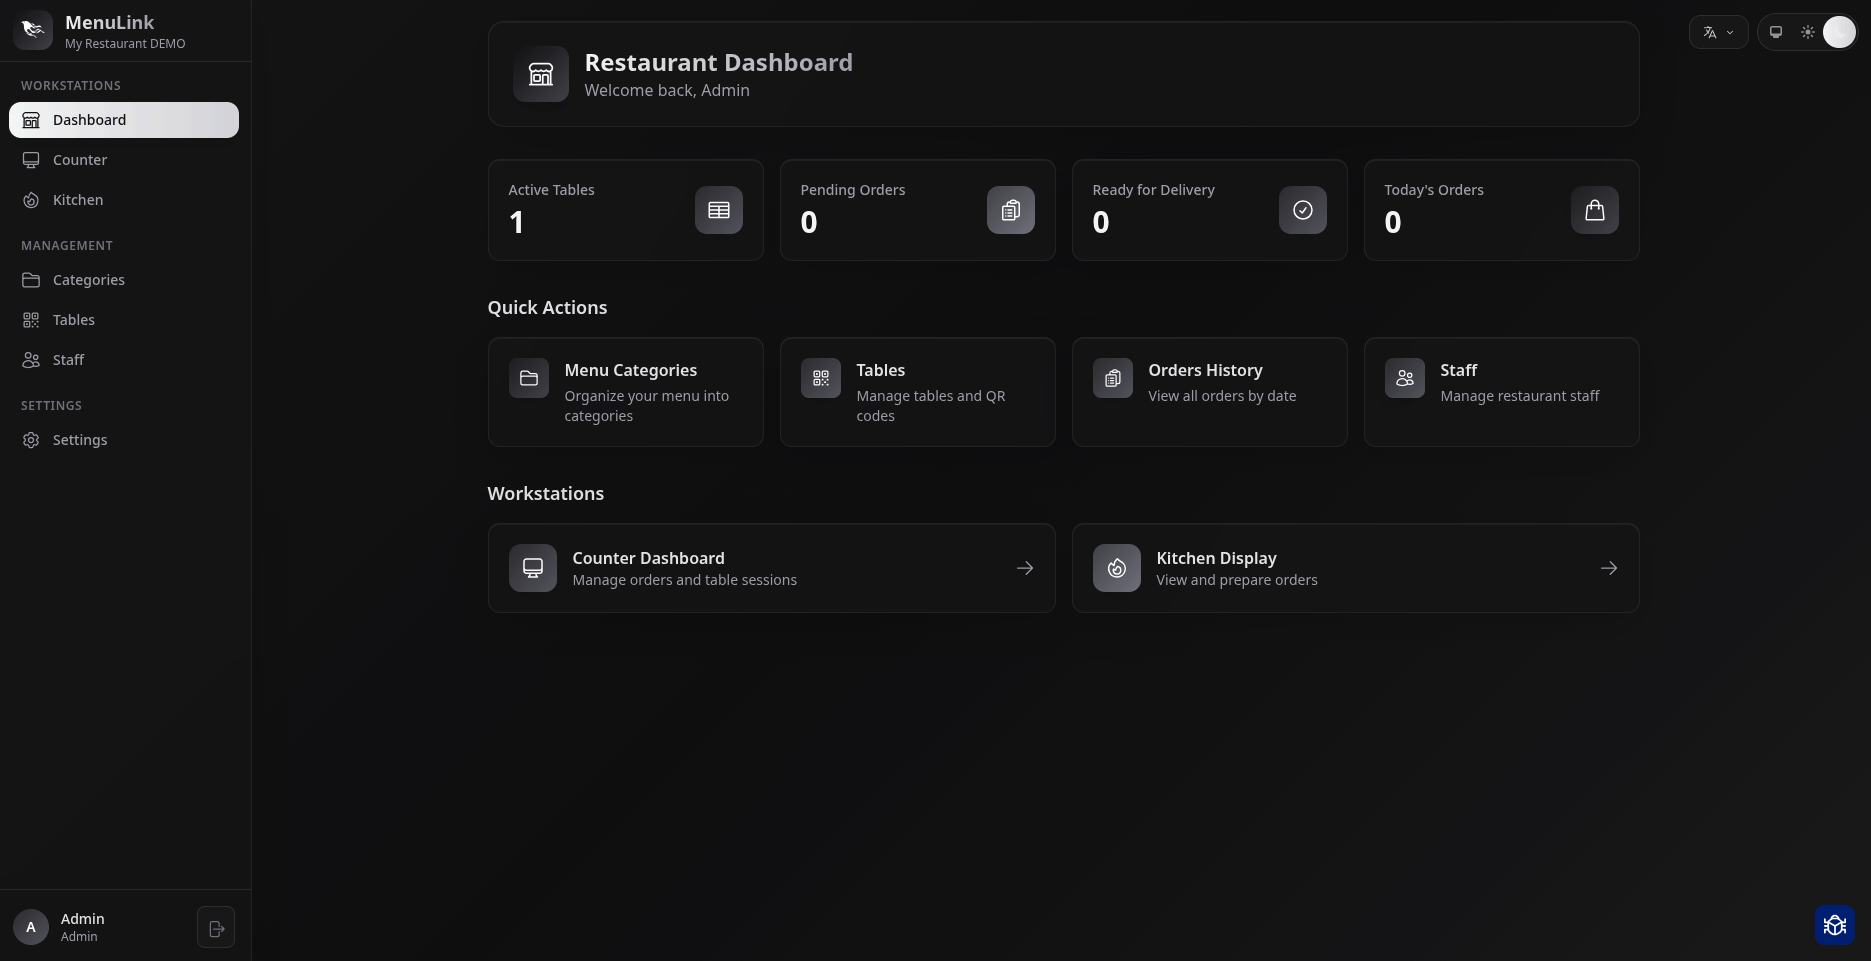Screen dimensions: 1871x961
Task: Open Settings using the gear icon
Action: tap(31, 440)
